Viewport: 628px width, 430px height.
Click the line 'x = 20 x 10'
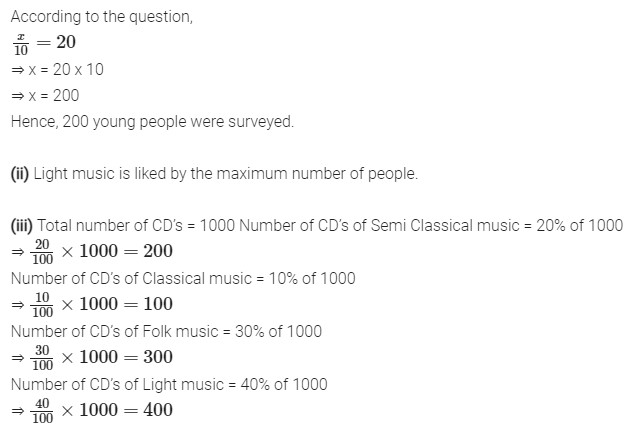pos(57,70)
